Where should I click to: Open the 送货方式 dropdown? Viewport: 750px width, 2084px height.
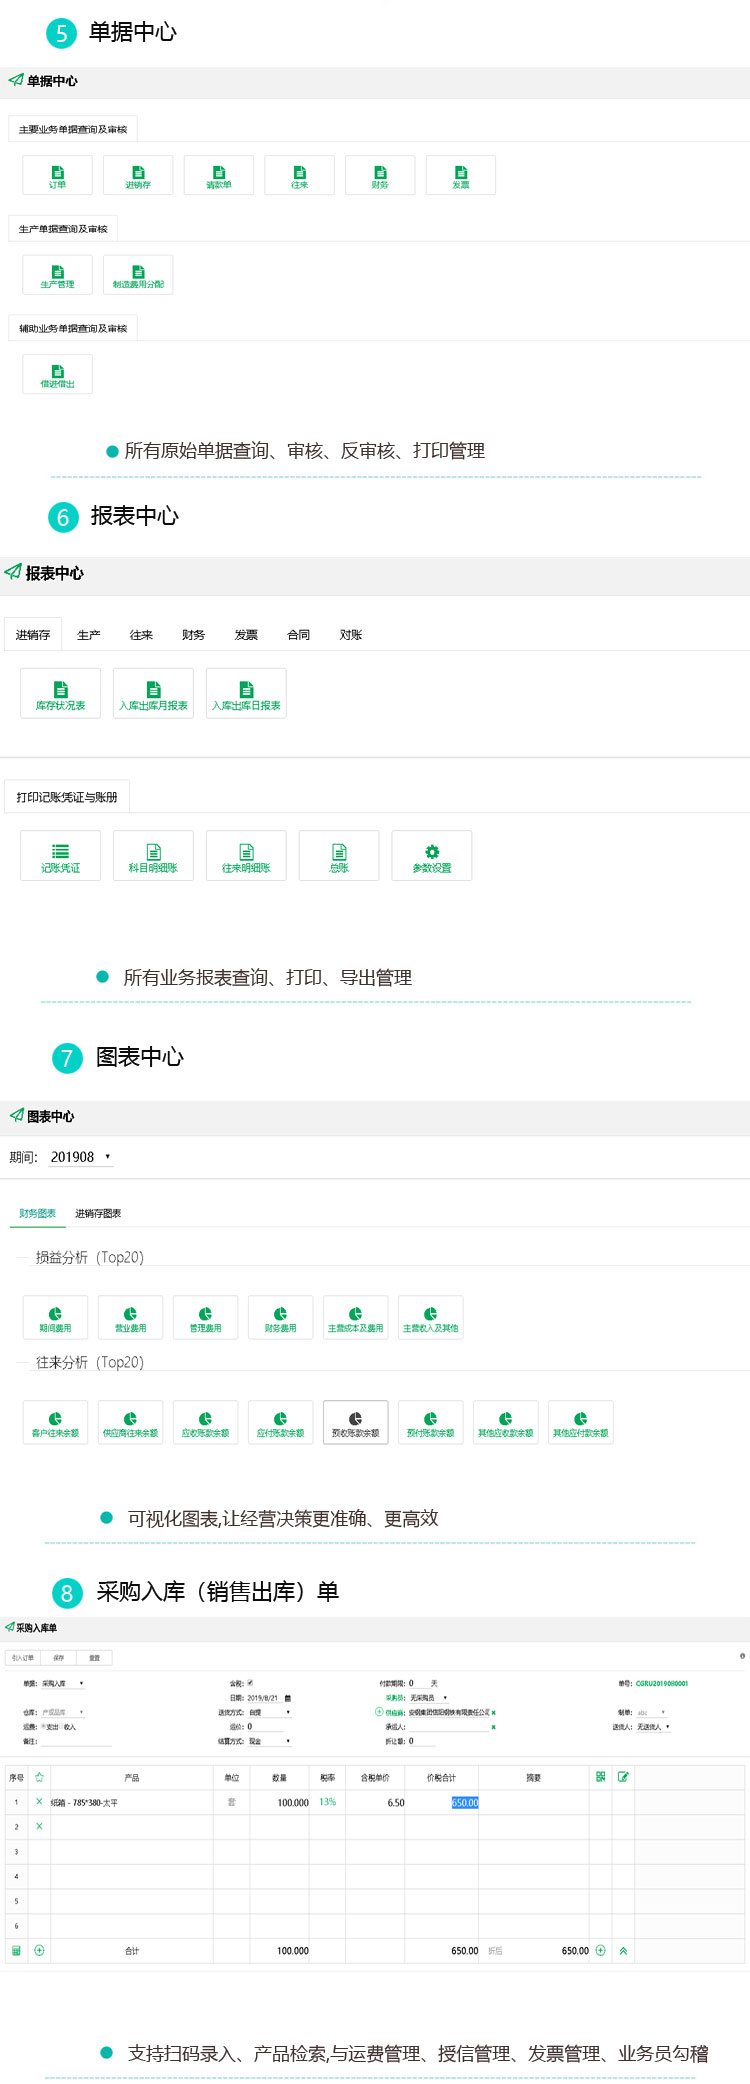[270, 1712]
